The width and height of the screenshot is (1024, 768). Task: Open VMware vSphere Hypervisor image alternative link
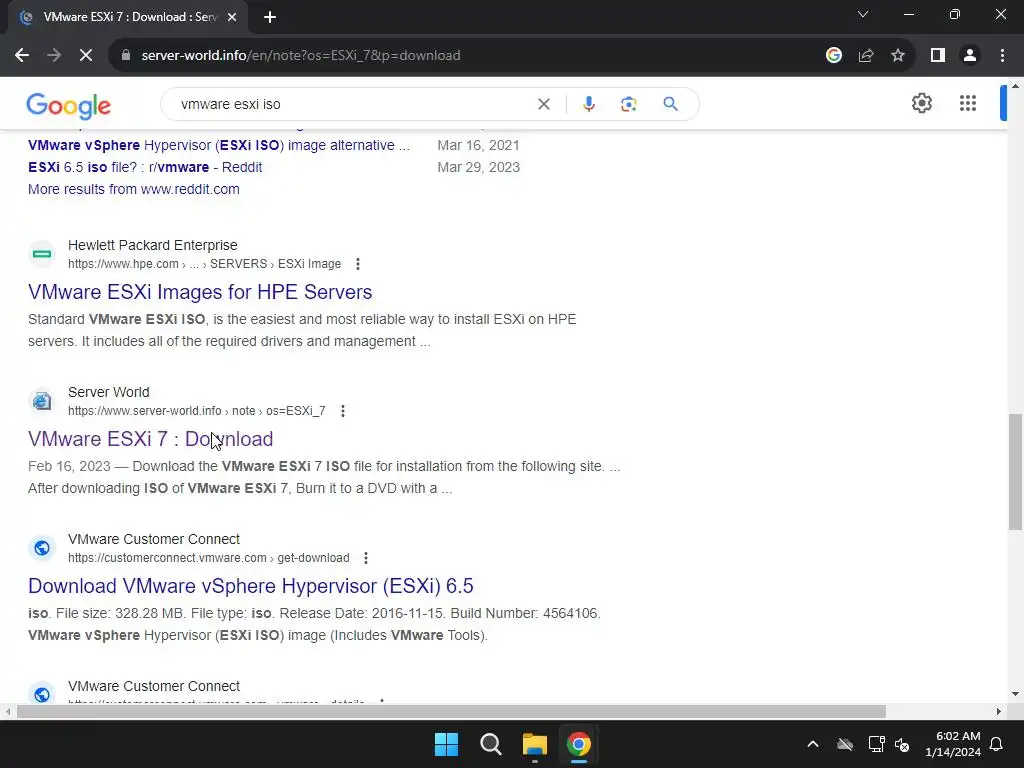(219, 145)
